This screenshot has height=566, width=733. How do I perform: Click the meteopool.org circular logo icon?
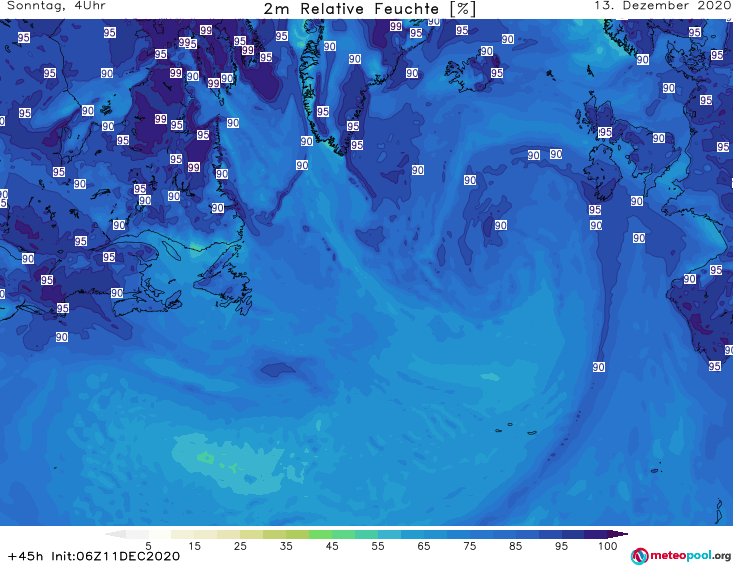[639, 556]
